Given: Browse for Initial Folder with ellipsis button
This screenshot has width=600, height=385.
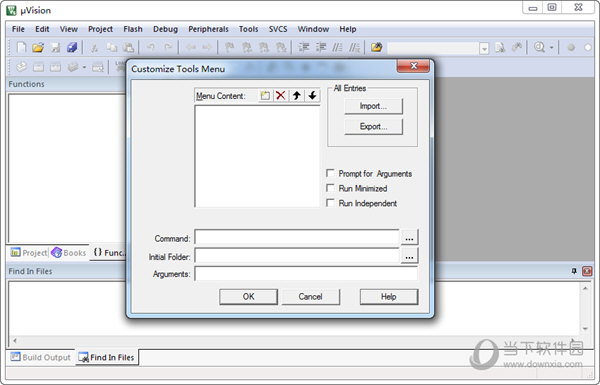Looking at the screenshot, I should (409, 256).
